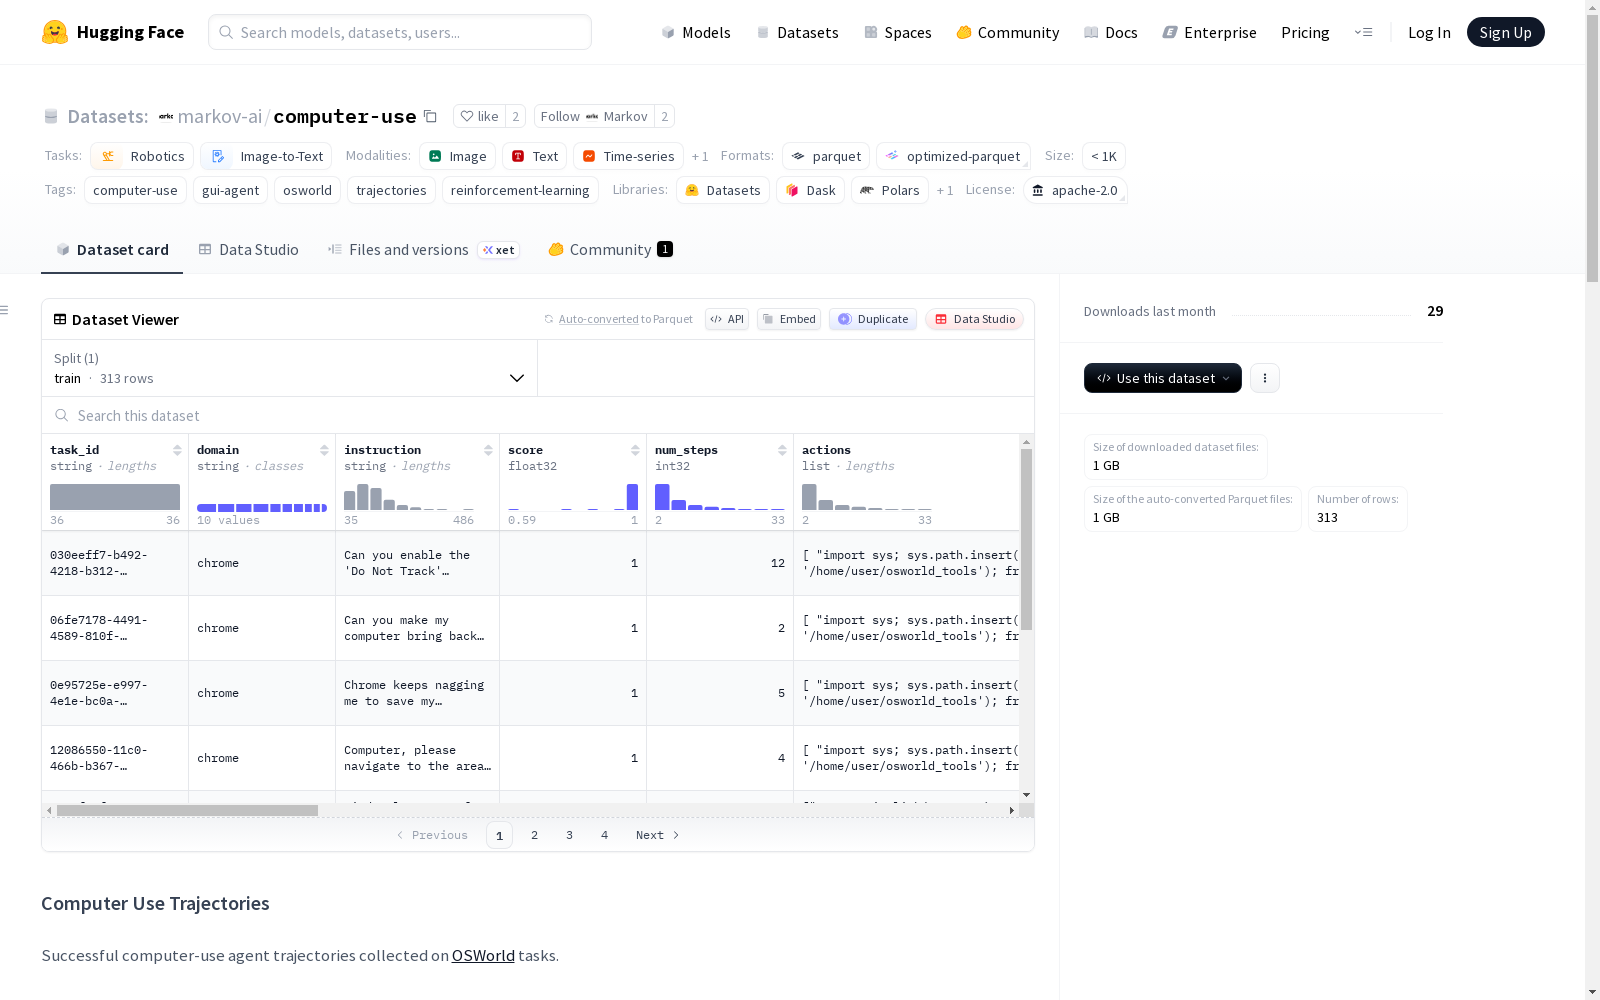The width and height of the screenshot is (1600, 1000).
Task: Go to Spaces
Action: (x=897, y=32)
